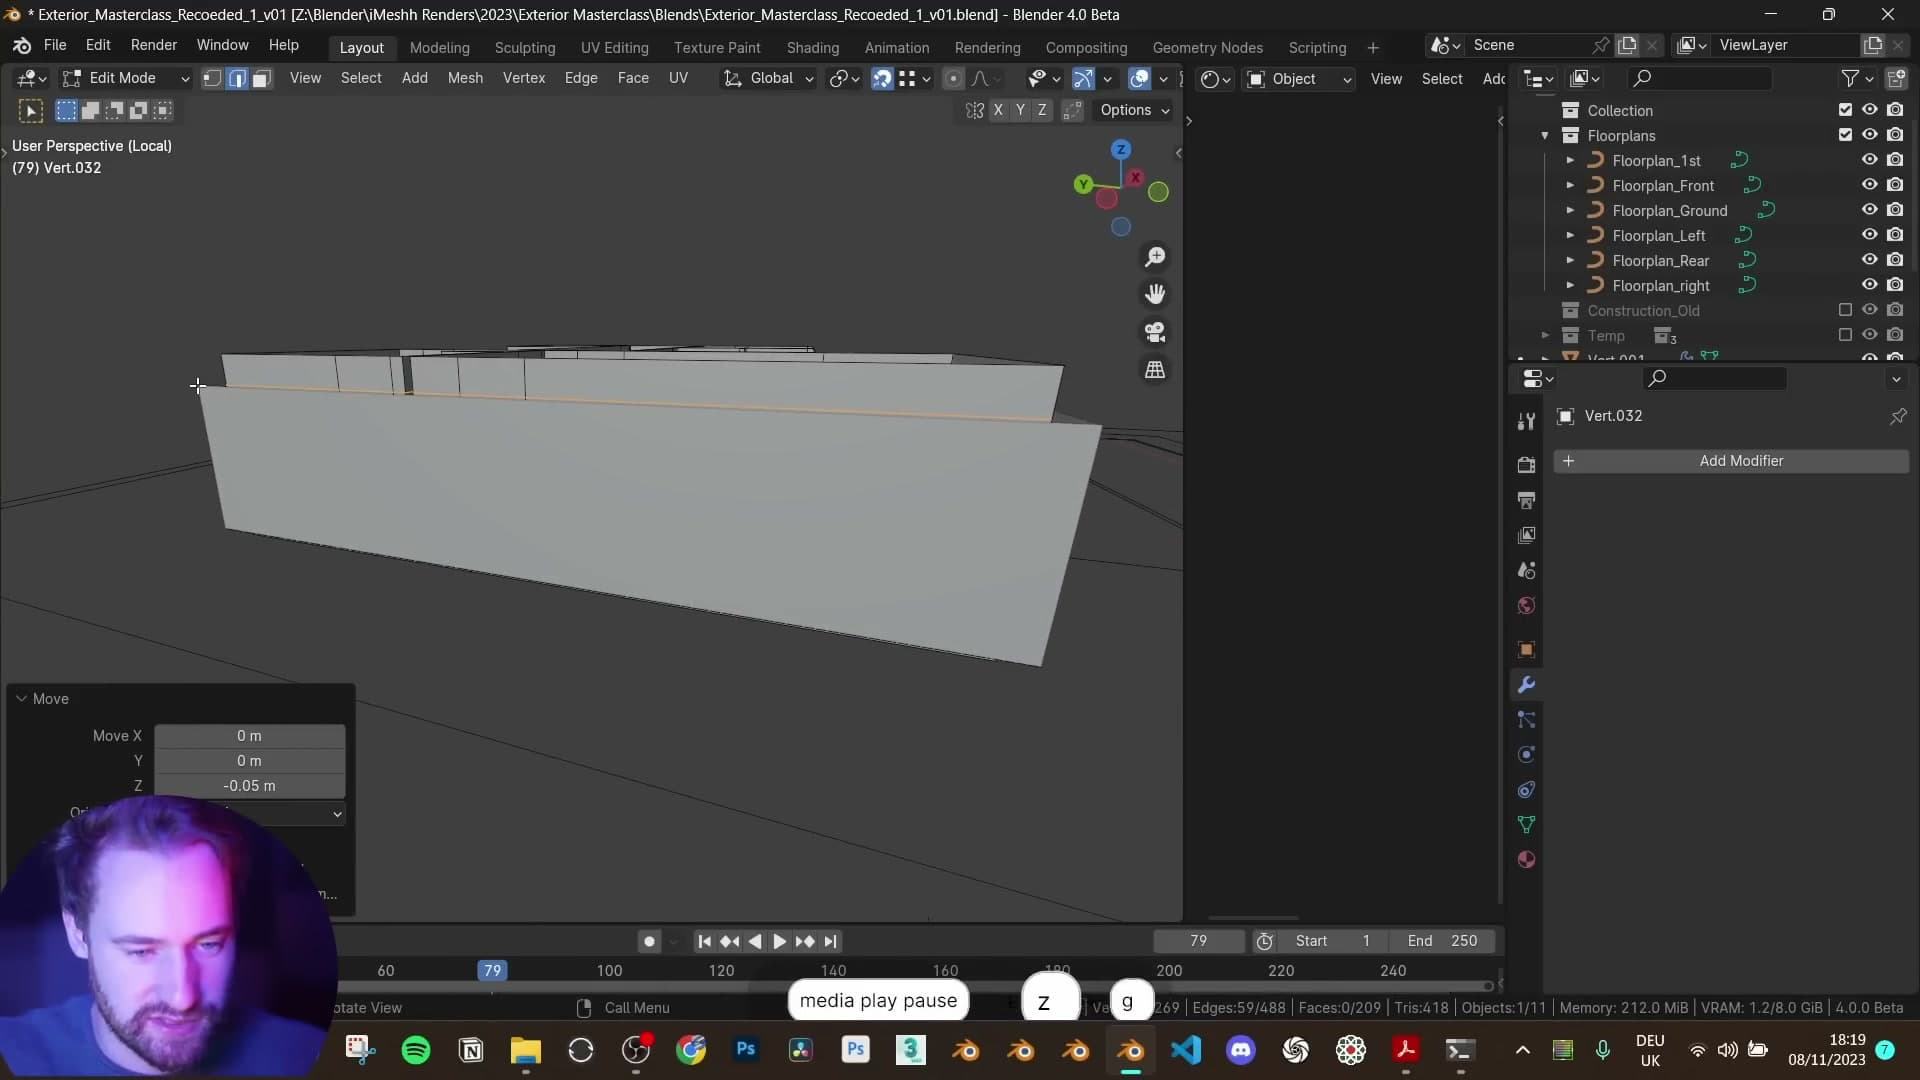Collapse the Move operator panel
Screen dimensions: 1920x1080
(x=21, y=699)
